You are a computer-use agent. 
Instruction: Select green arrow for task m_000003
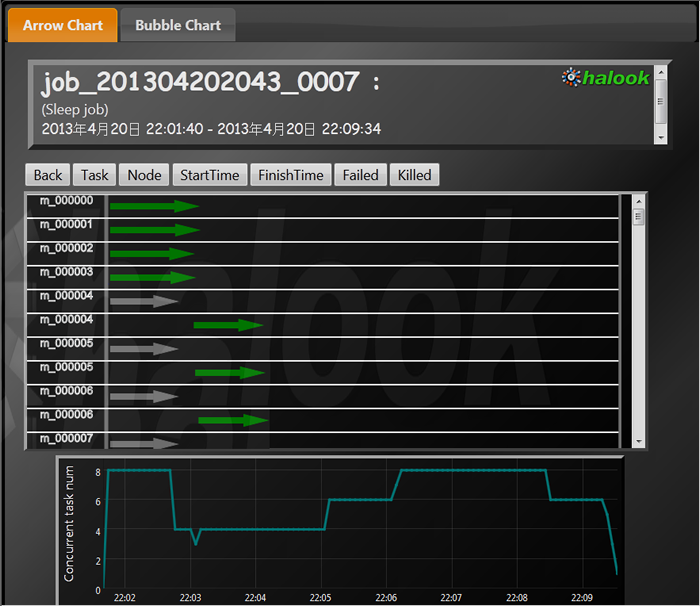[x=153, y=277]
